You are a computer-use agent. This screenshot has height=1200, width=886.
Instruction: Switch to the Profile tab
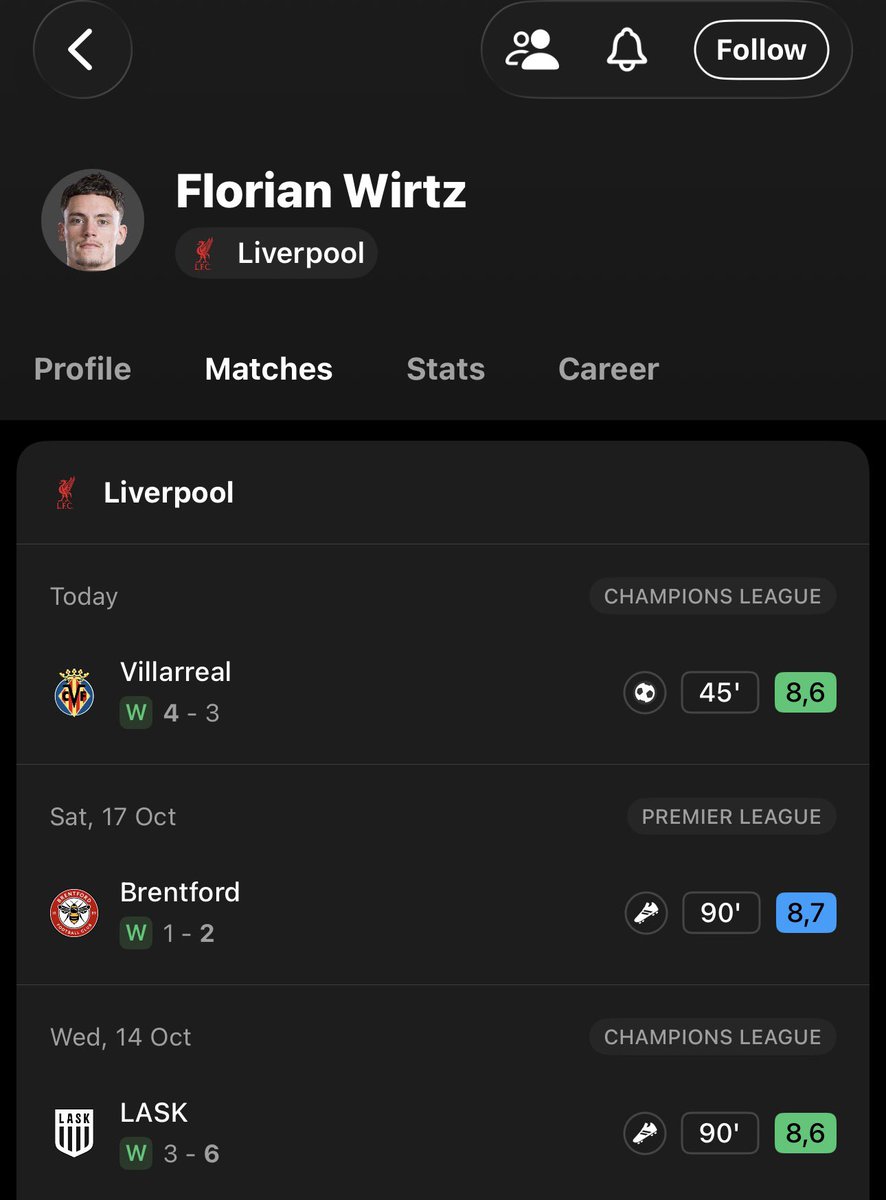click(x=82, y=369)
